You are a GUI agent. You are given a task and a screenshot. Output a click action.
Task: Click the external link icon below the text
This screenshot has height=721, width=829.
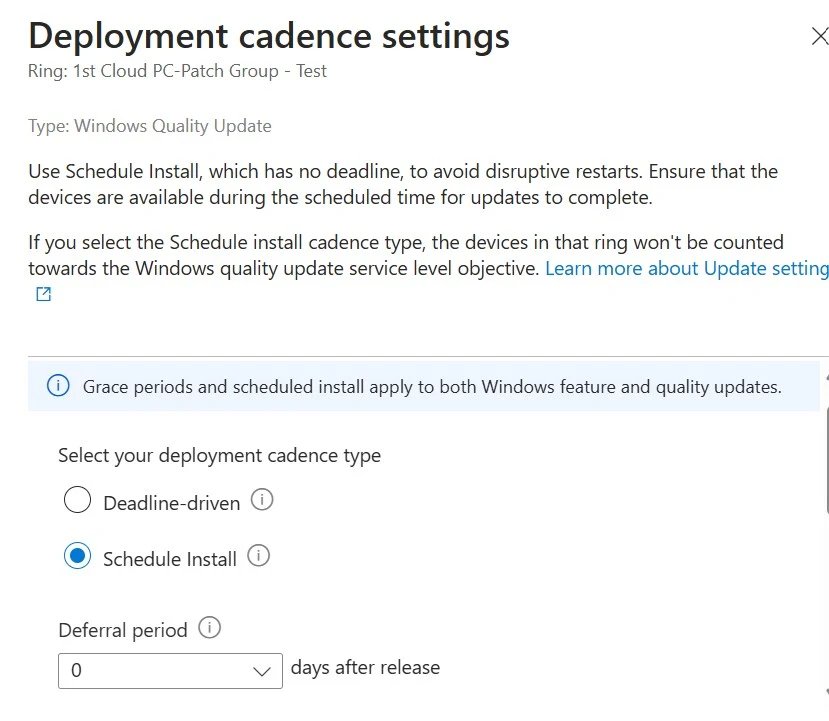click(x=43, y=294)
